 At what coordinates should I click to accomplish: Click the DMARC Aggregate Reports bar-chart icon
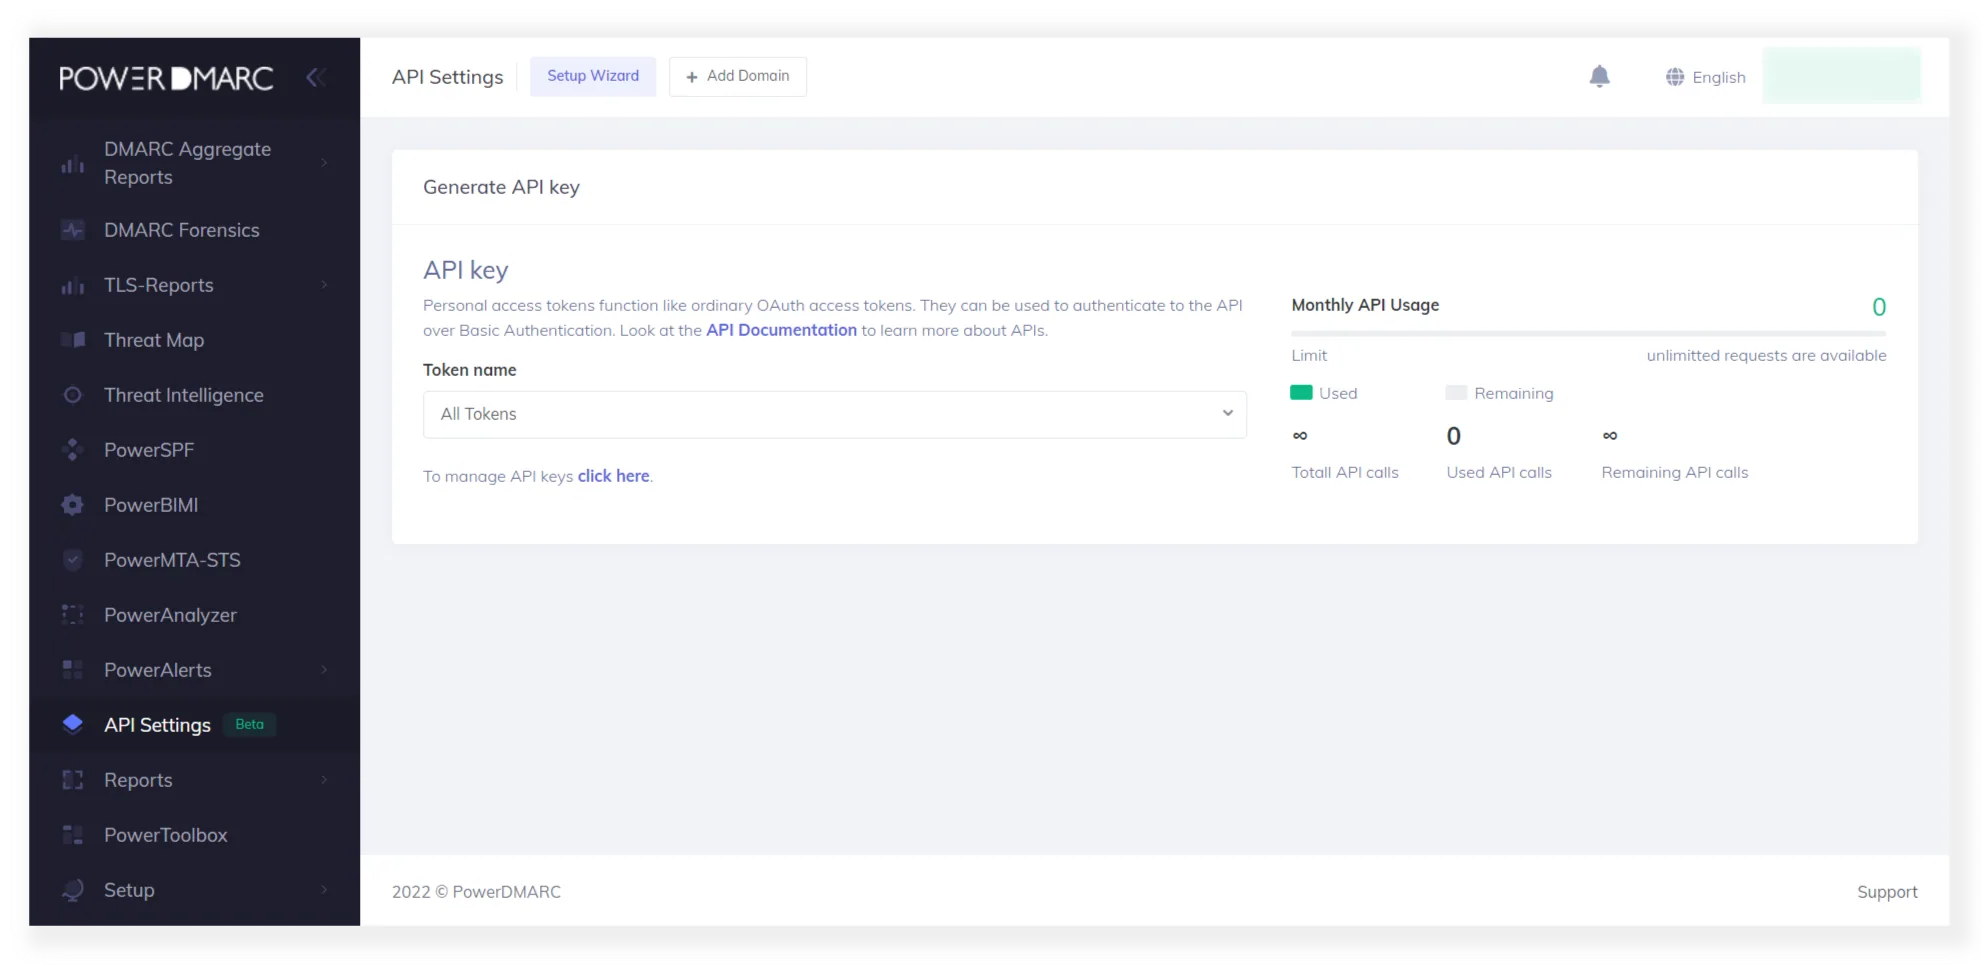[72, 163]
